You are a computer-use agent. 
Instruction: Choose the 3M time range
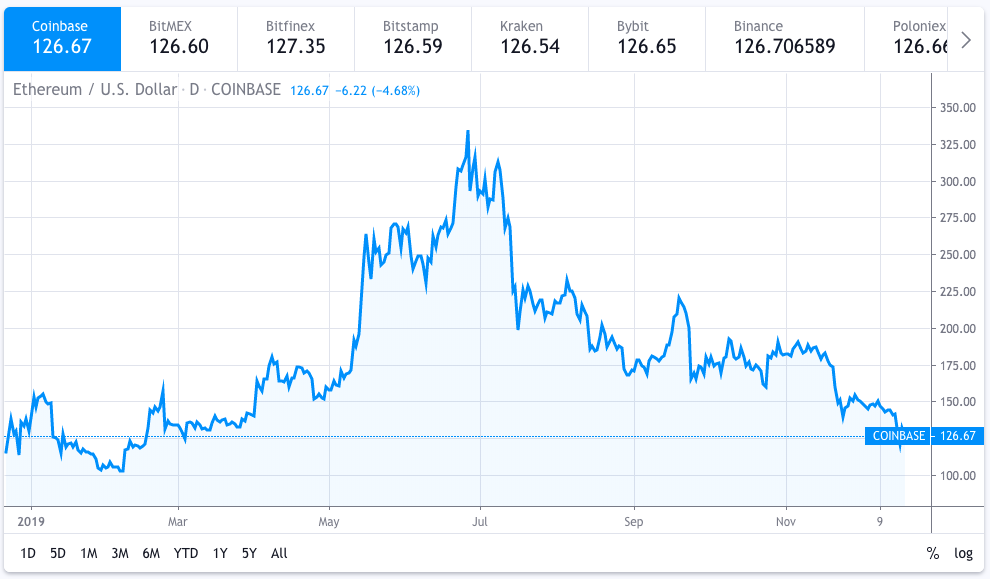[120, 553]
